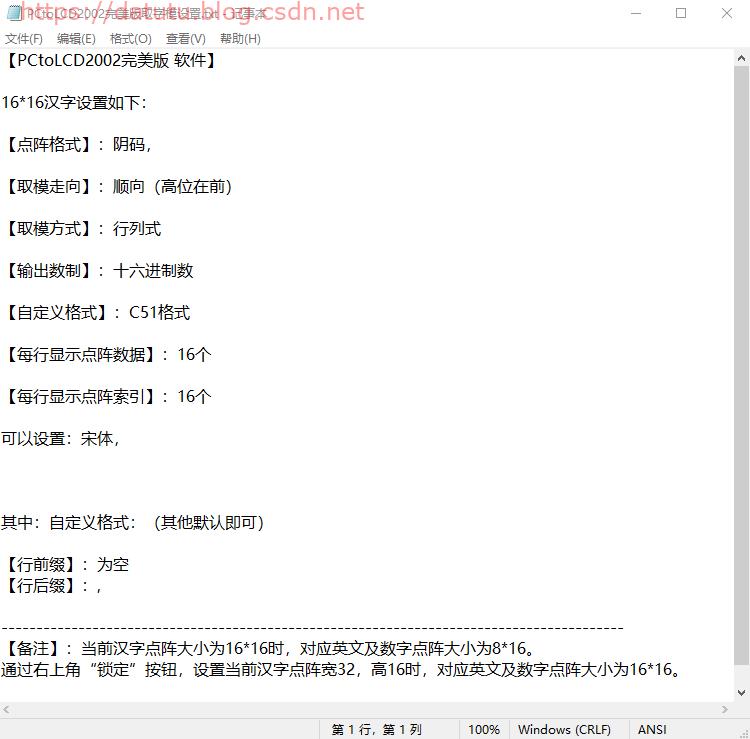This screenshot has width=750, height=739.
Task: Click the 100% zoom level in status bar
Action: point(483,730)
